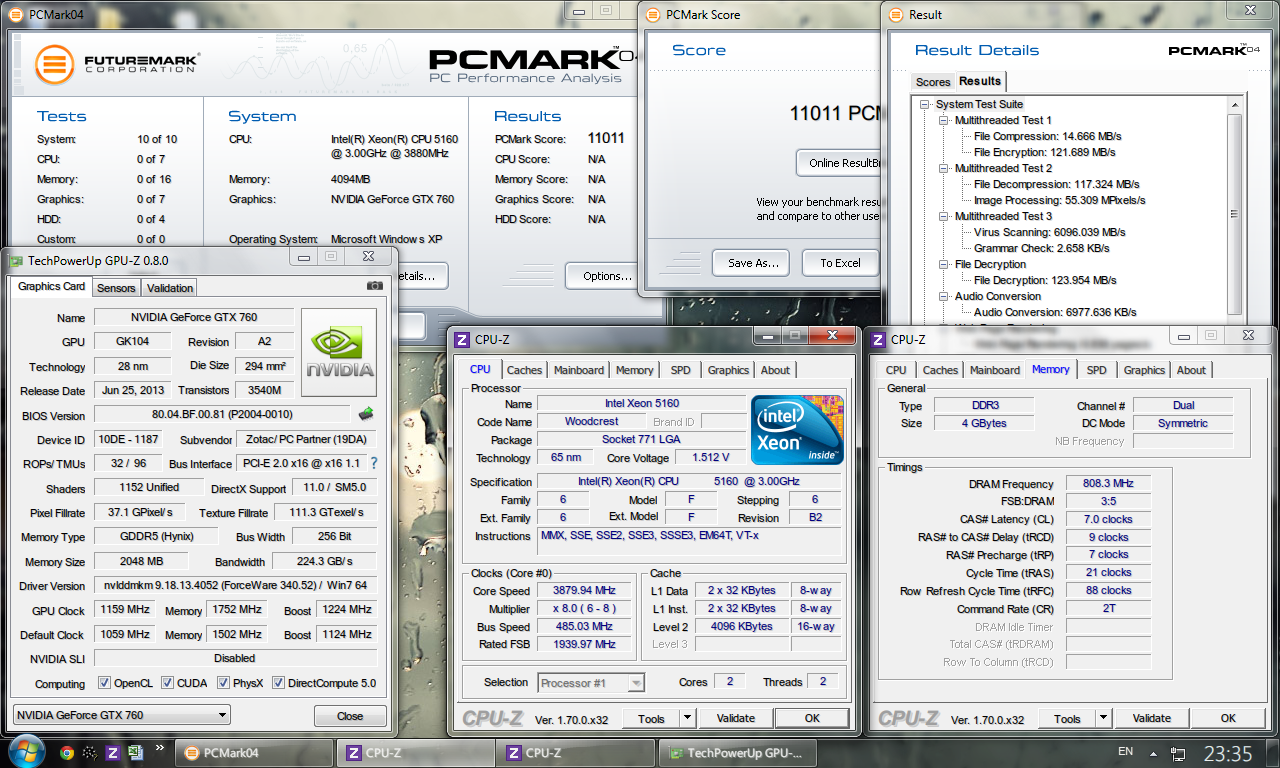Click the NVIDIA logo in GPU-Z
Viewport: 1280px width, 768px height.
339,351
